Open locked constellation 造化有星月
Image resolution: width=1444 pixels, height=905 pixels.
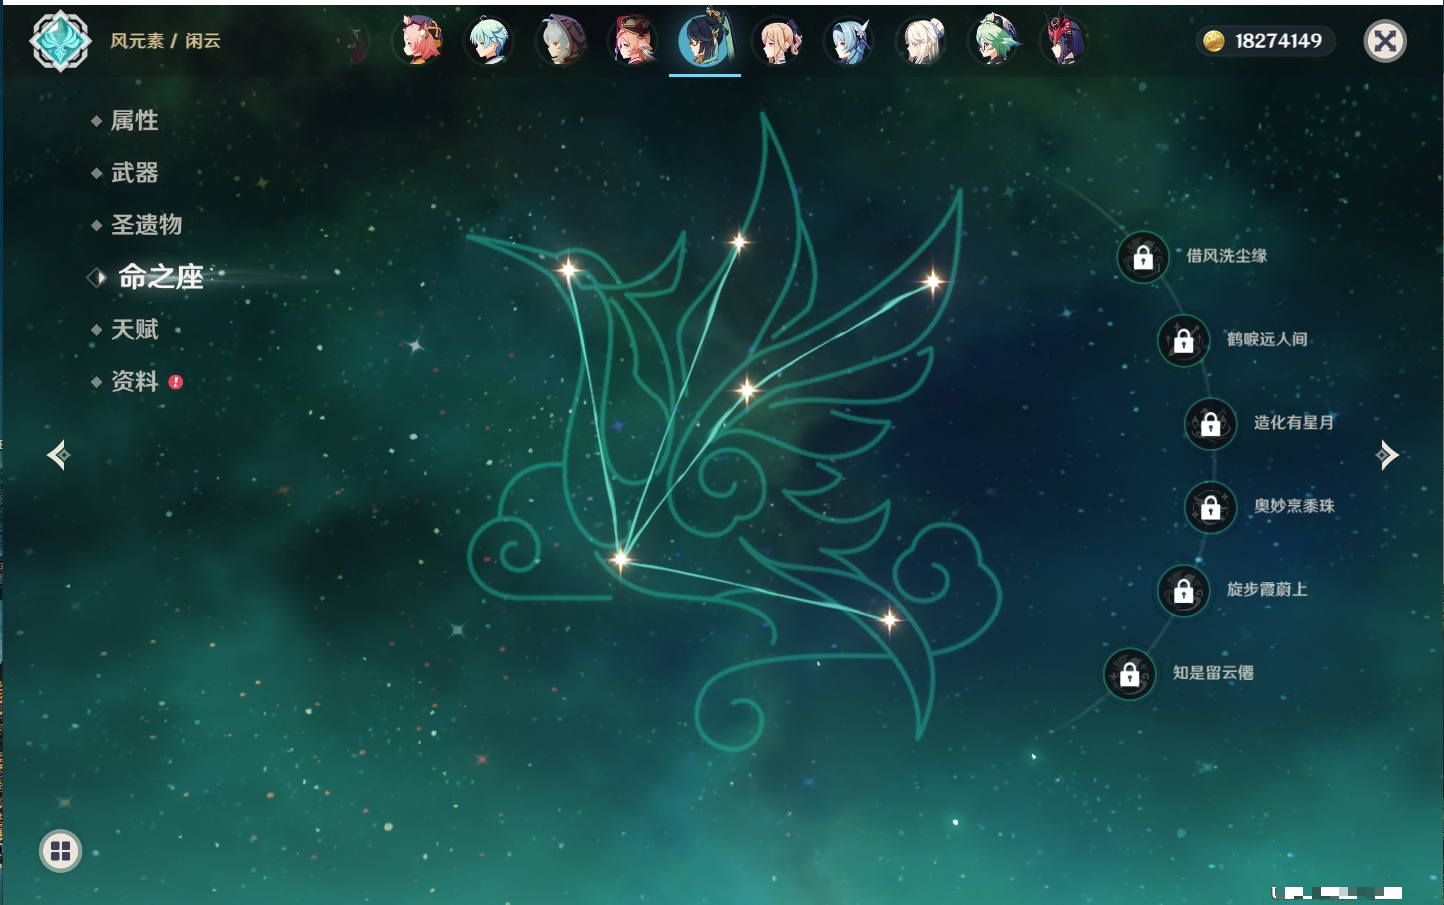click(1211, 423)
